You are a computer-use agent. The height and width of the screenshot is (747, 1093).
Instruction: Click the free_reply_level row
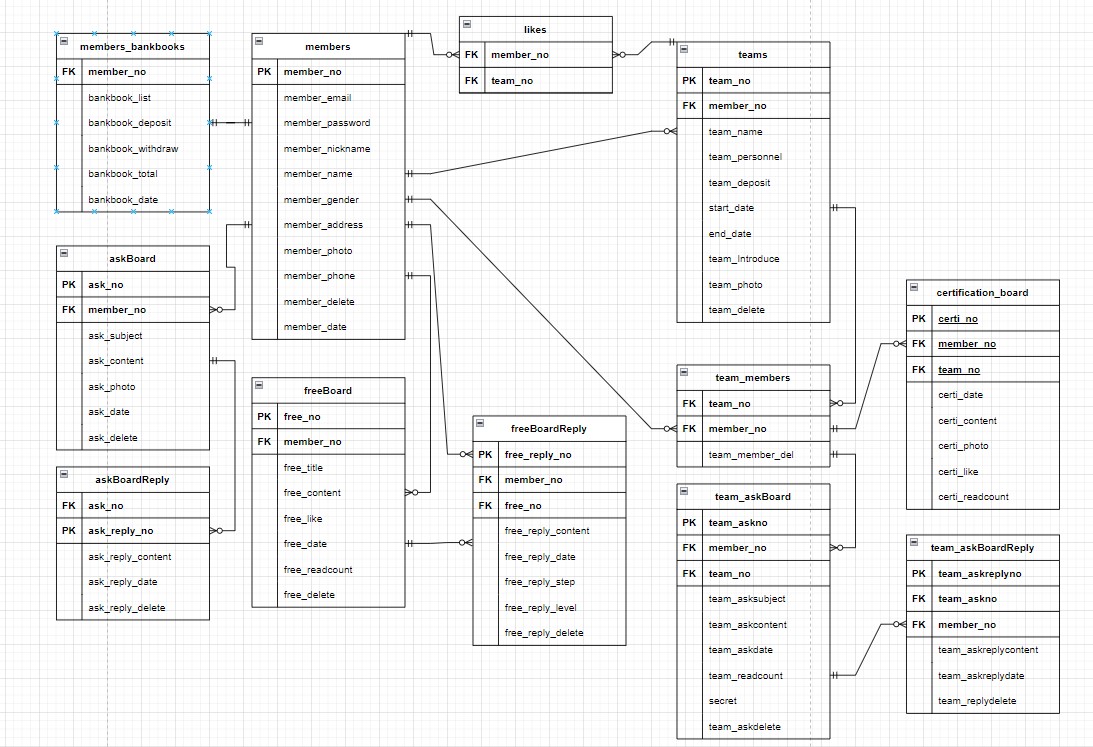tap(549, 608)
